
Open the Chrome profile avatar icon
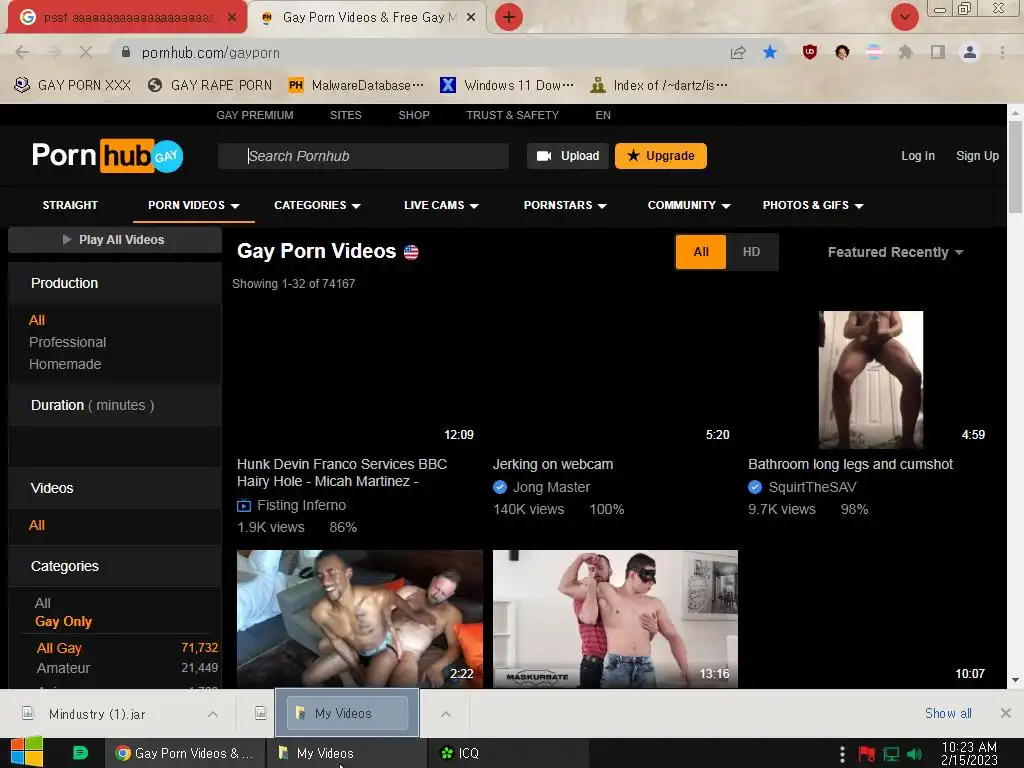(x=970, y=52)
